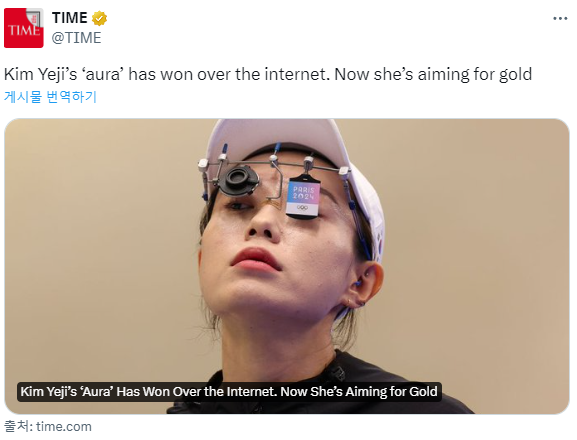Open the article card photo

287,266
